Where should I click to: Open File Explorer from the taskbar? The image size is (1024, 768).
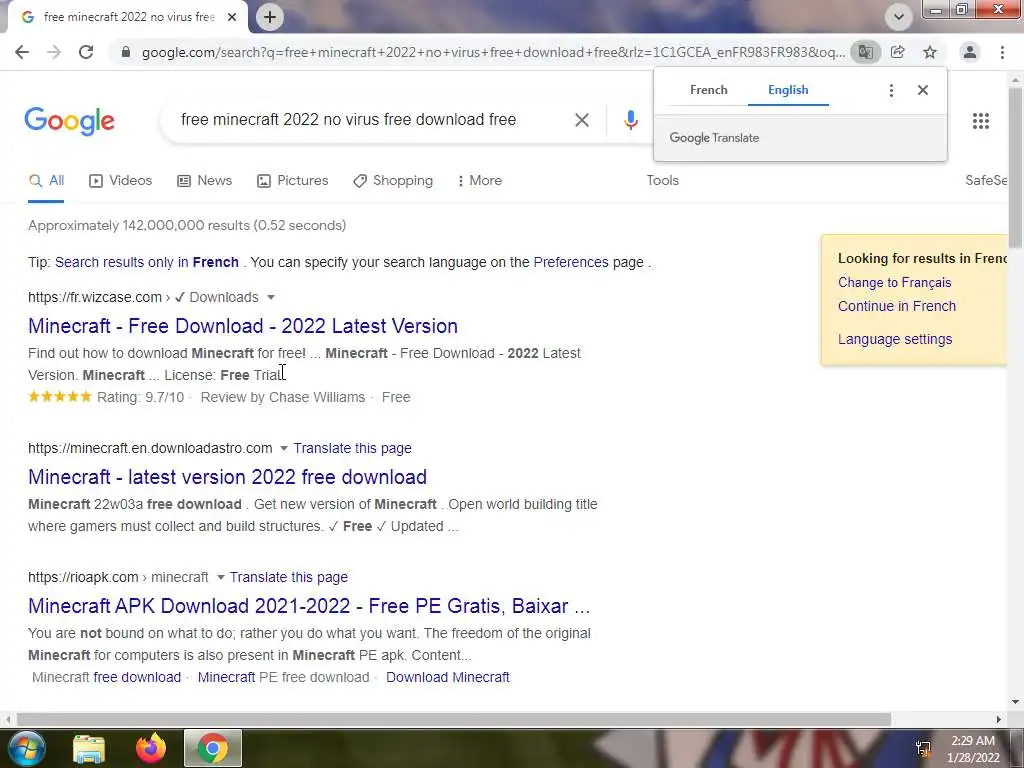pos(89,748)
